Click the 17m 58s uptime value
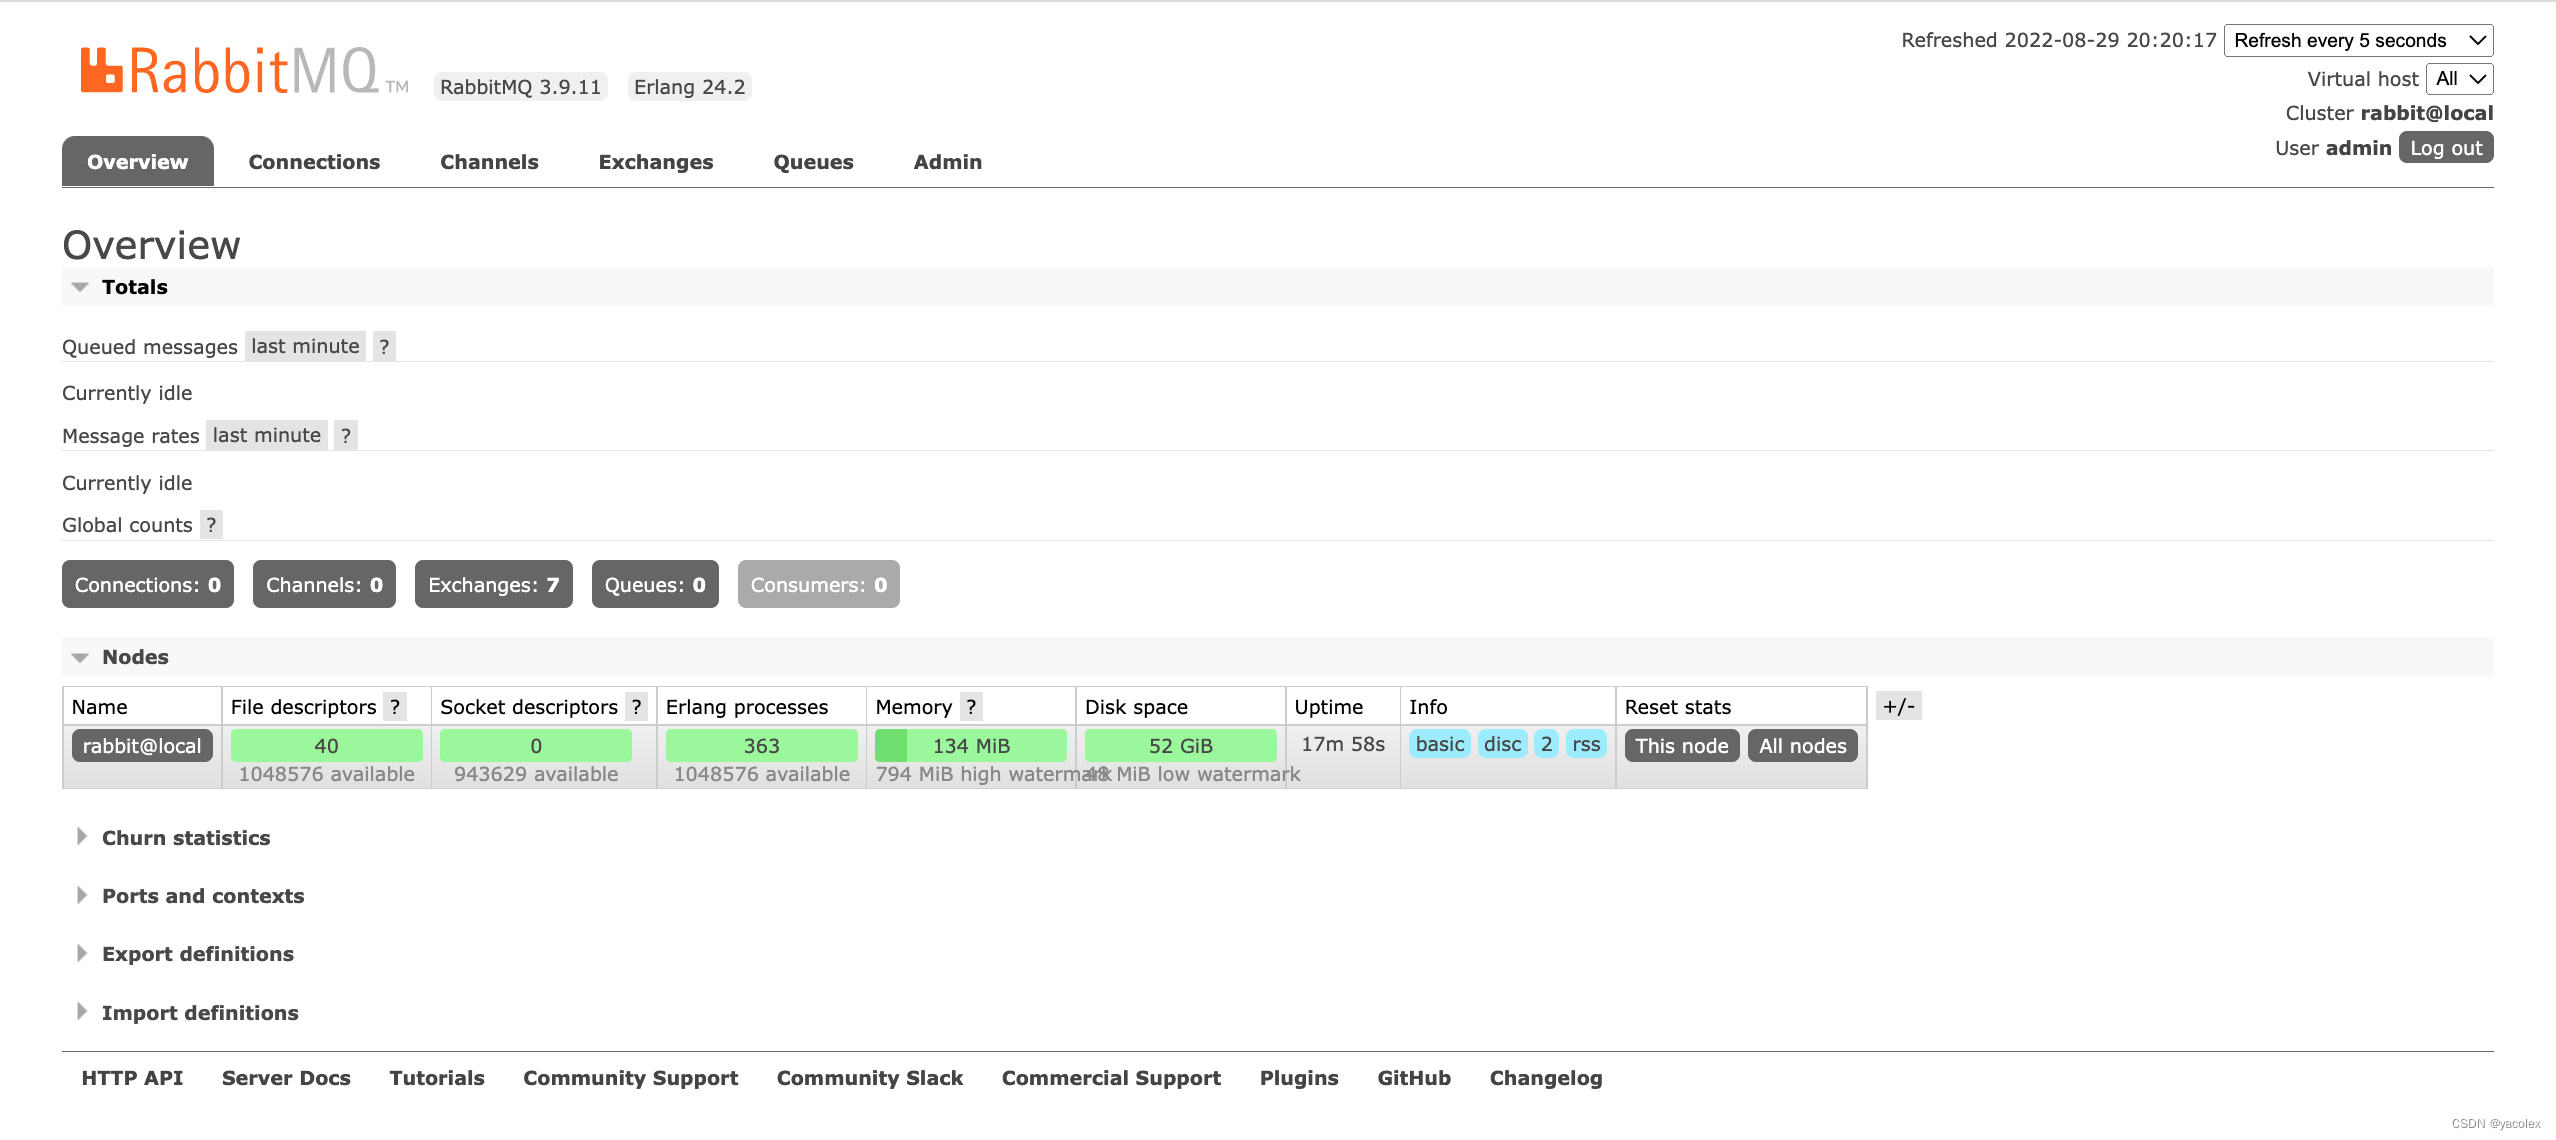Screen dimensions: 2556x1140 click(1343, 744)
